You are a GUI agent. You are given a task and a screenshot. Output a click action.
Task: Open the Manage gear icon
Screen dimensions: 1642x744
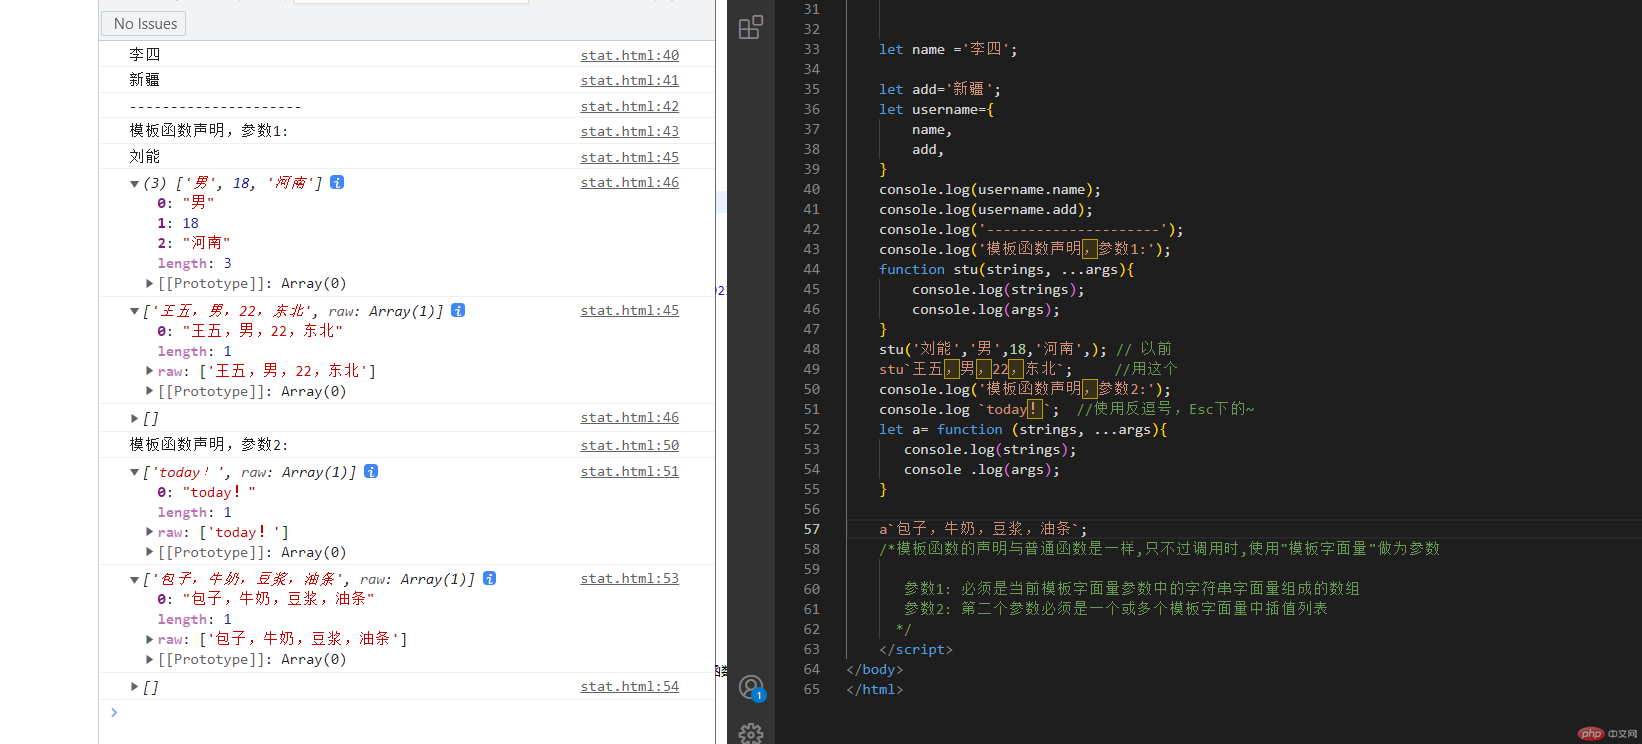pyautogui.click(x=751, y=734)
